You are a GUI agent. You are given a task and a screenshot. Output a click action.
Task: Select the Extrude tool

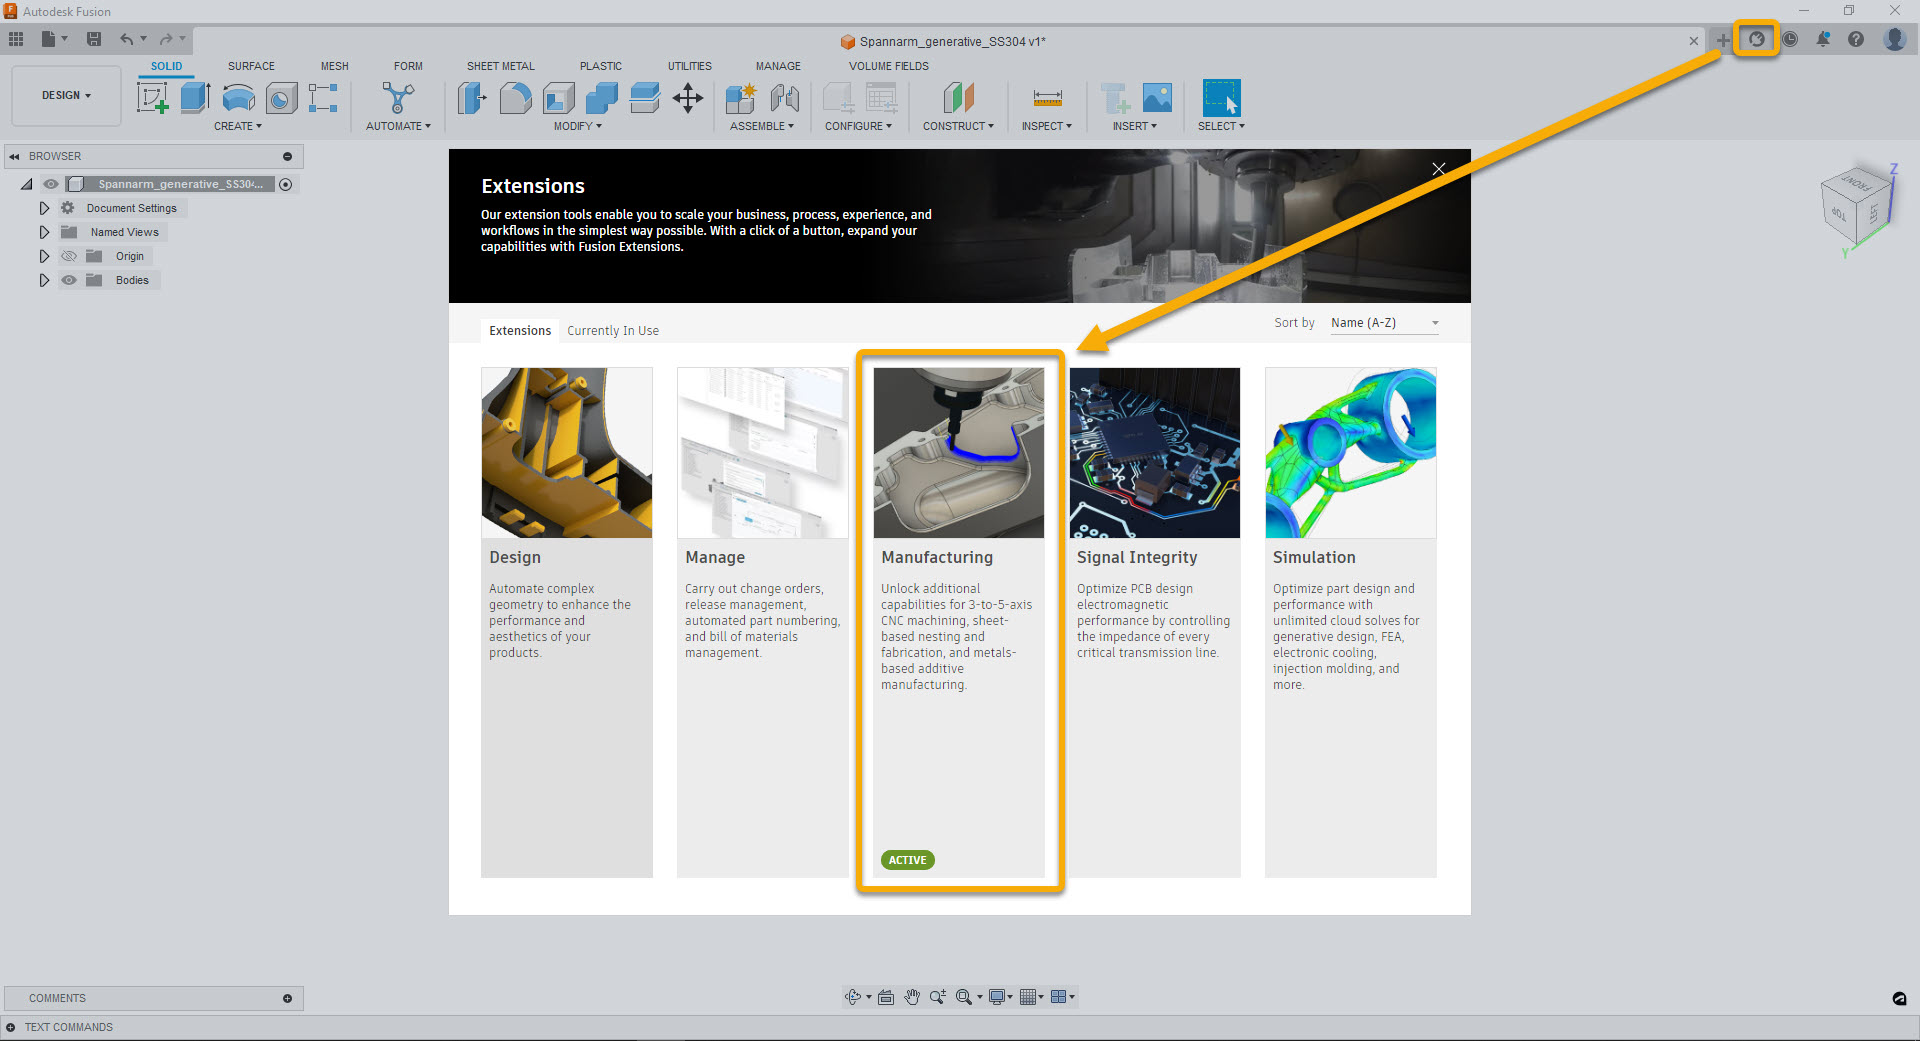pos(195,98)
